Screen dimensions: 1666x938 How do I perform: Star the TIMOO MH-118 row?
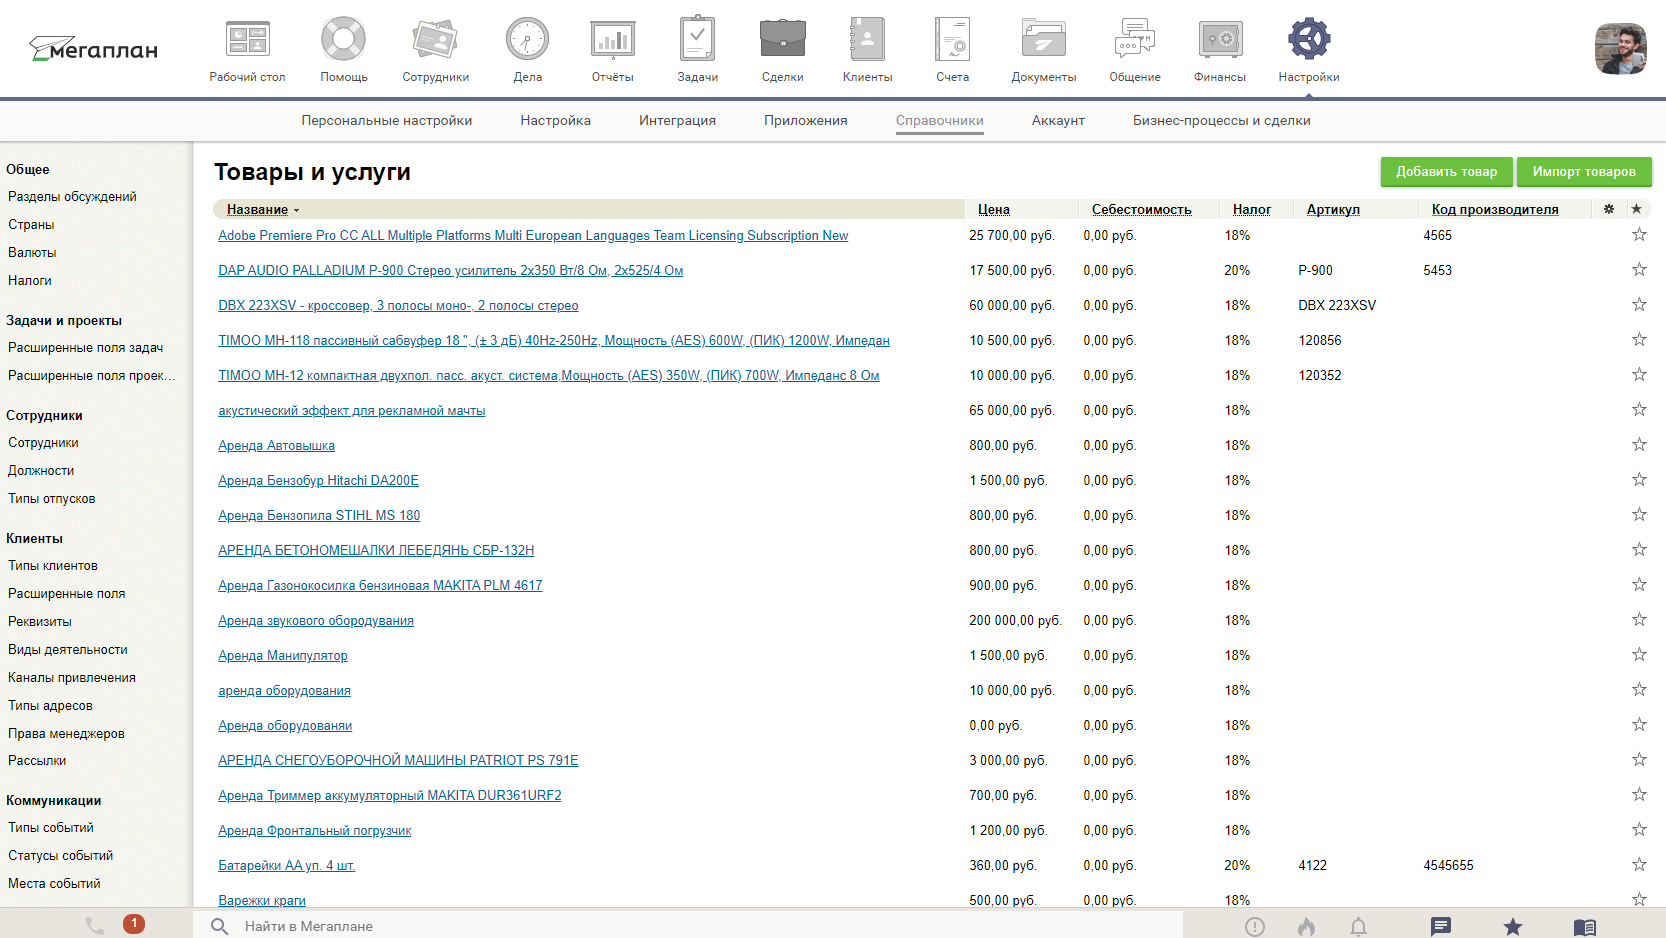[x=1639, y=340]
